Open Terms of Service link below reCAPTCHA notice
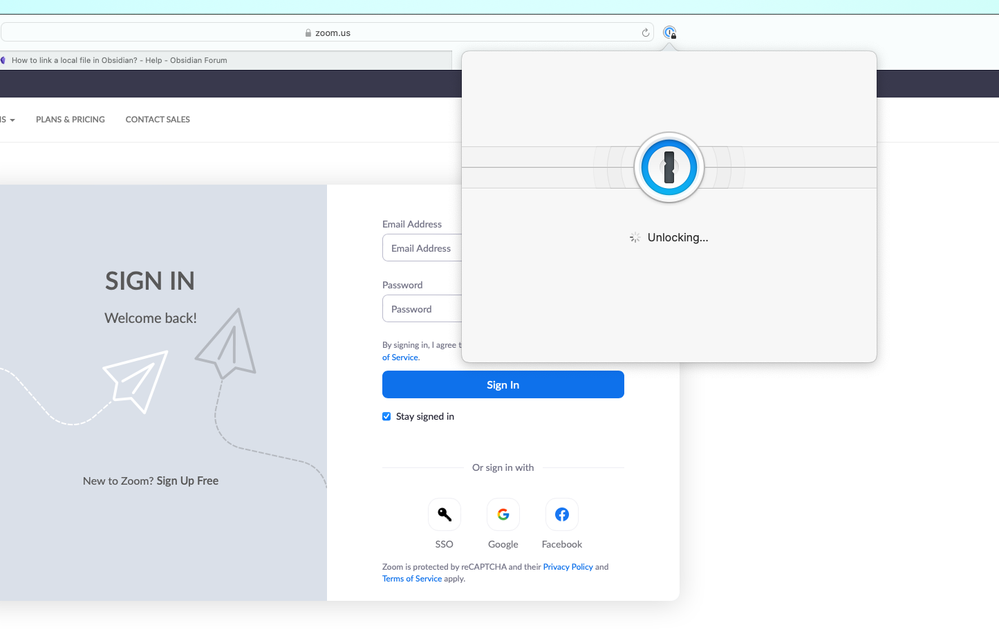Image resolution: width=999 pixels, height=632 pixels. pos(411,579)
